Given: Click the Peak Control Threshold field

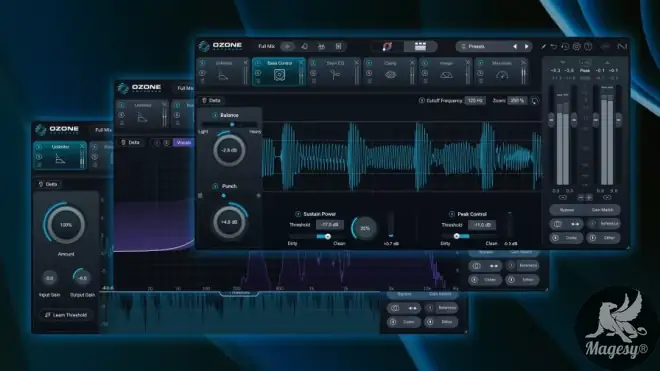Looking at the screenshot, I should click(482, 225).
